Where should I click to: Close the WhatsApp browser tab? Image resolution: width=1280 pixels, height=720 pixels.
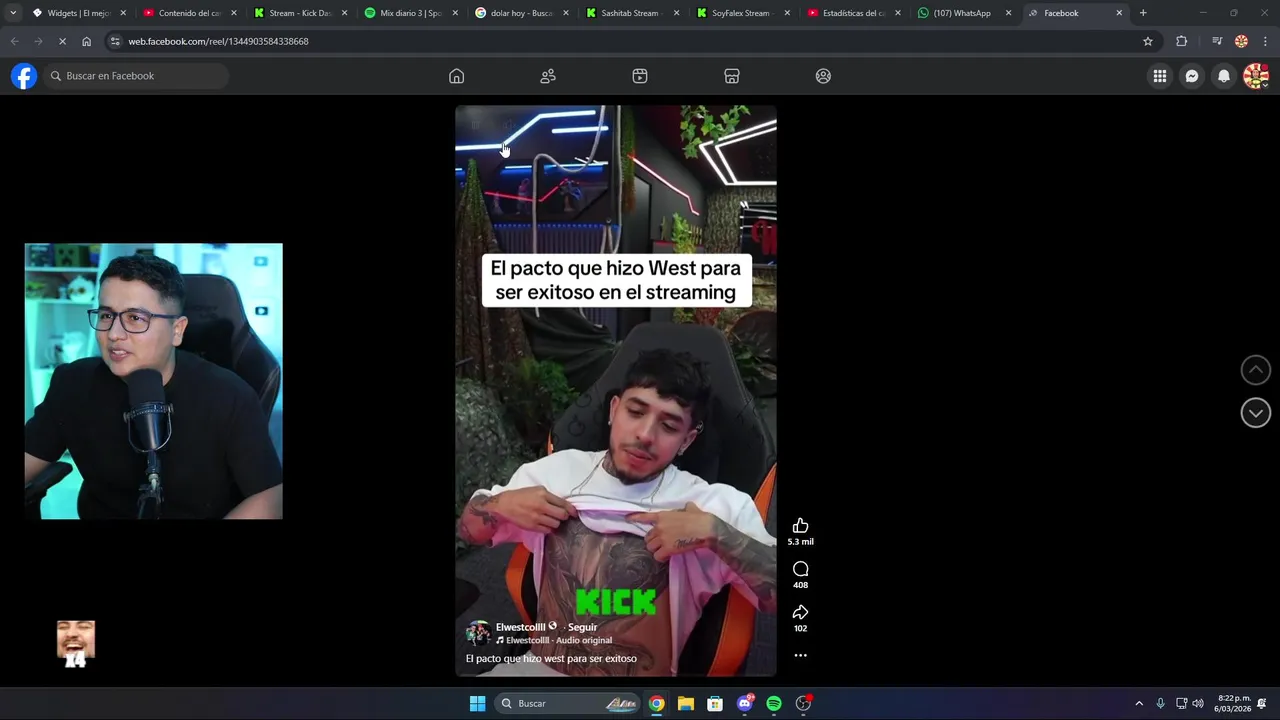click(x=1008, y=13)
